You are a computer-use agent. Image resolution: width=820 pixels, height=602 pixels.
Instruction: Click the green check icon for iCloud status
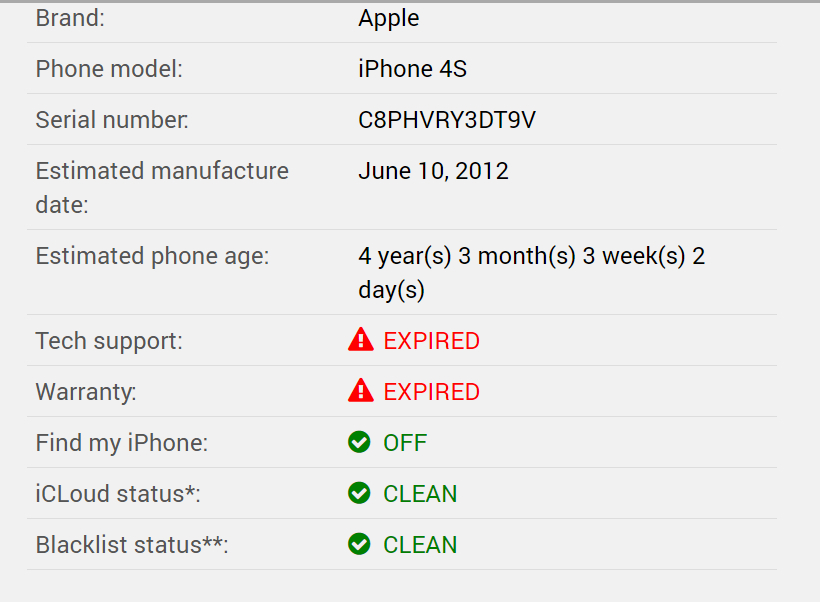coord(359,493)
